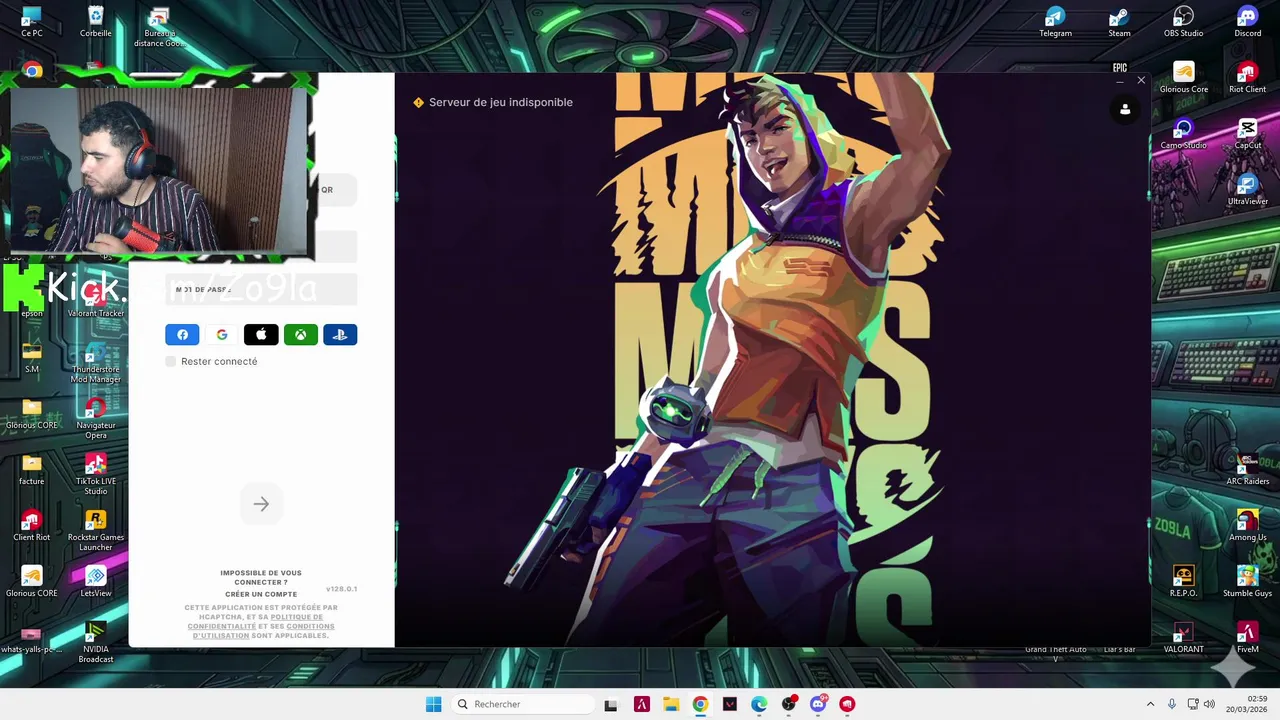Image resolution: width=1280 pixels, height=720 pixels.
Task: Open NVIDIA Broadcast desktop icon
Action: tap(96, 642)
